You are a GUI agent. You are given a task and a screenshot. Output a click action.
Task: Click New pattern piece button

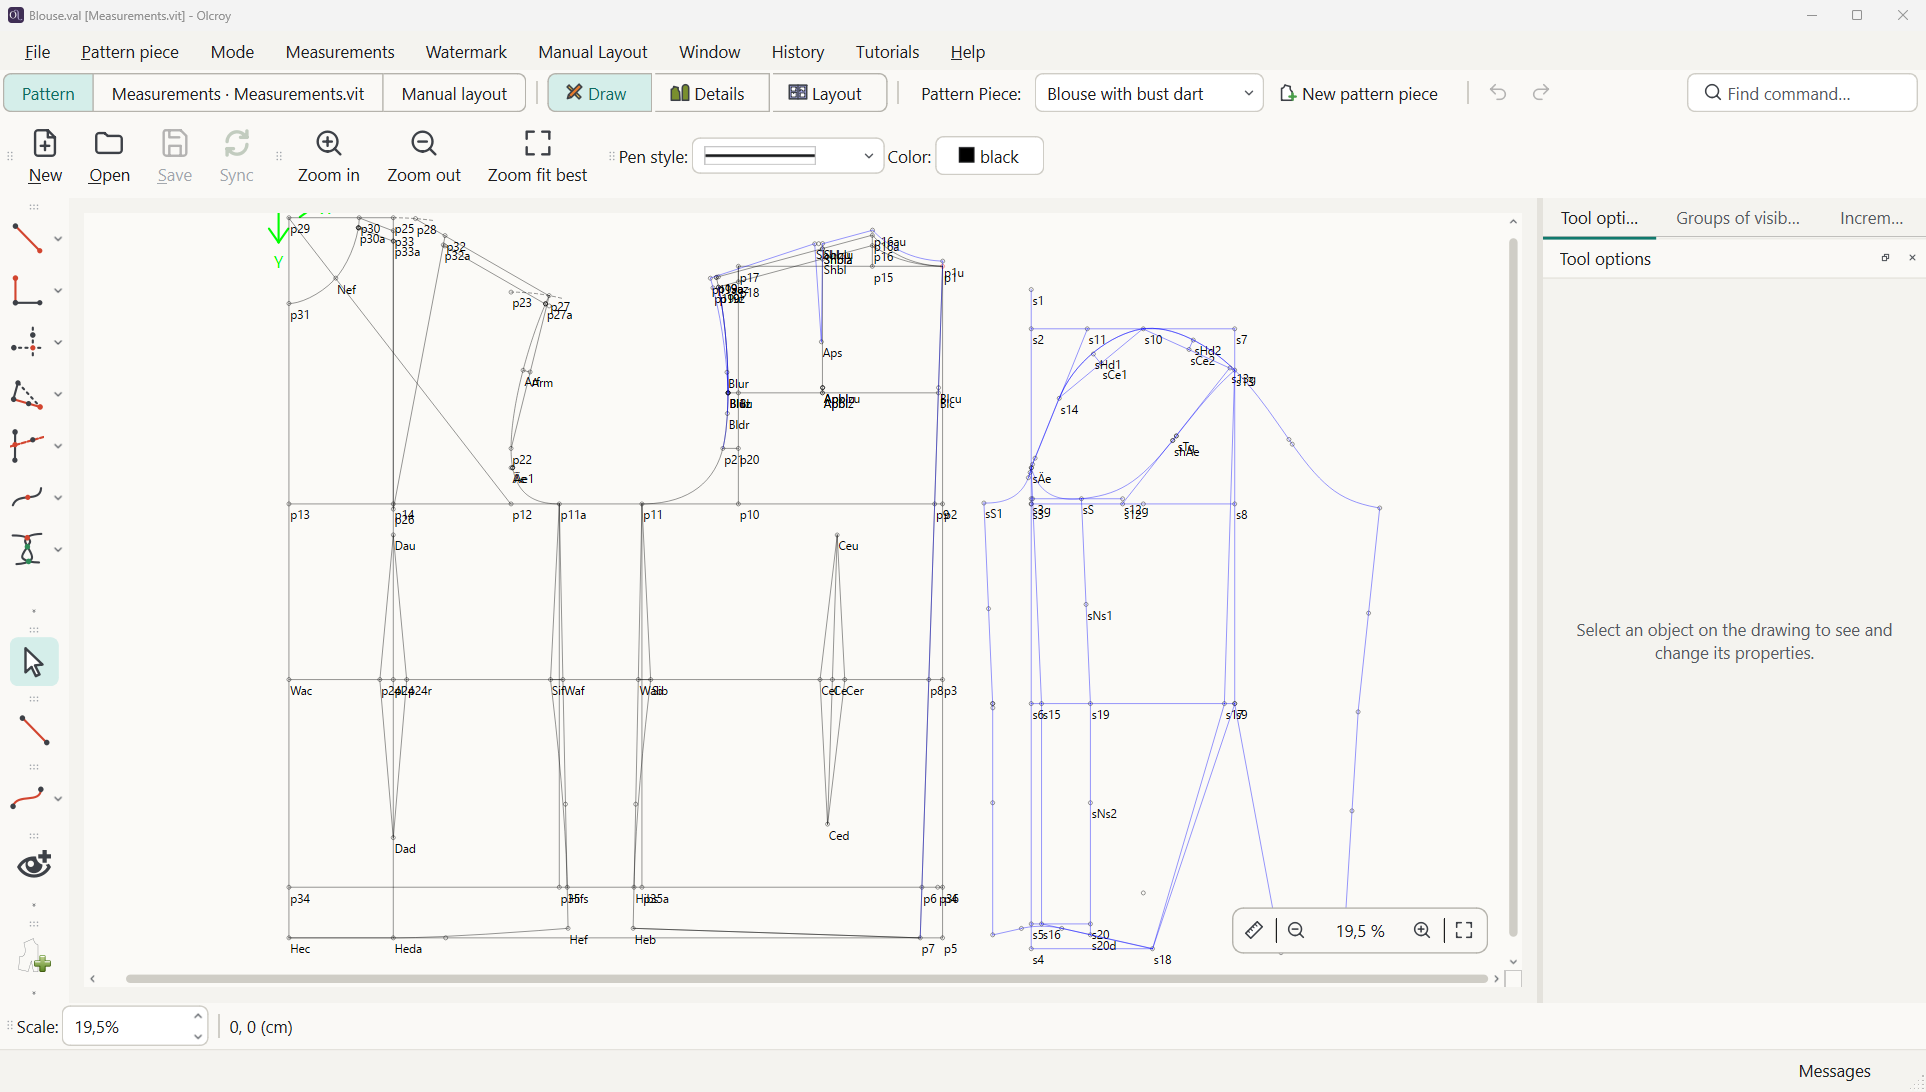tap(1358, 93)
